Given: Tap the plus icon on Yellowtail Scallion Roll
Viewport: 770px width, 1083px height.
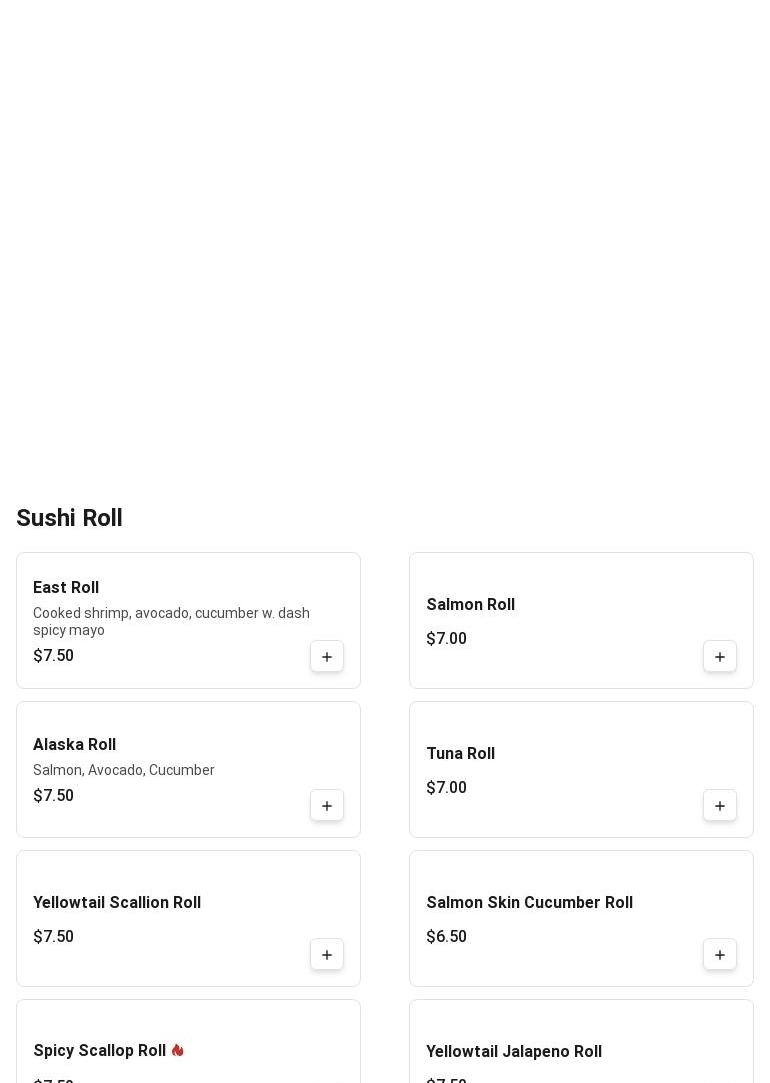Looking at the screenshot, I should click(x=327, y=955).
